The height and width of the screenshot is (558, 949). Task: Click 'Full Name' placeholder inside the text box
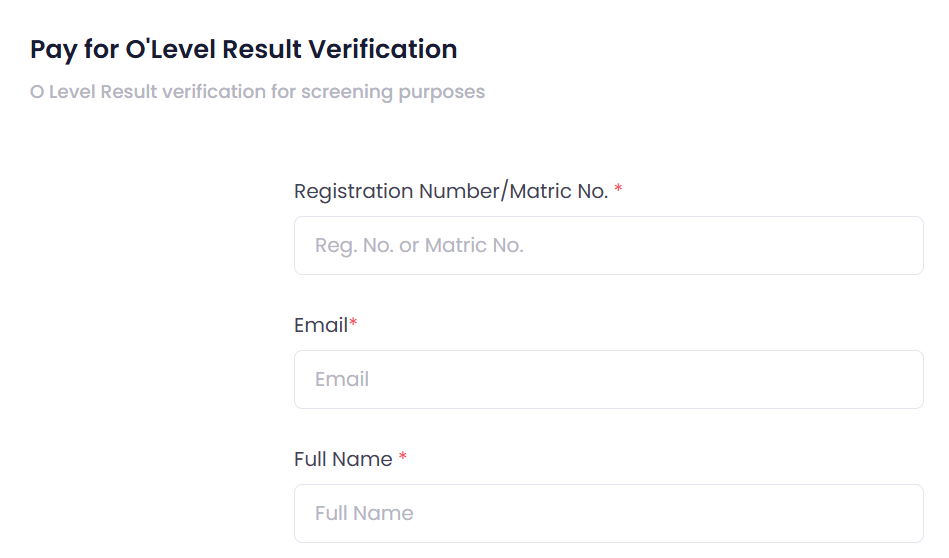364,513
